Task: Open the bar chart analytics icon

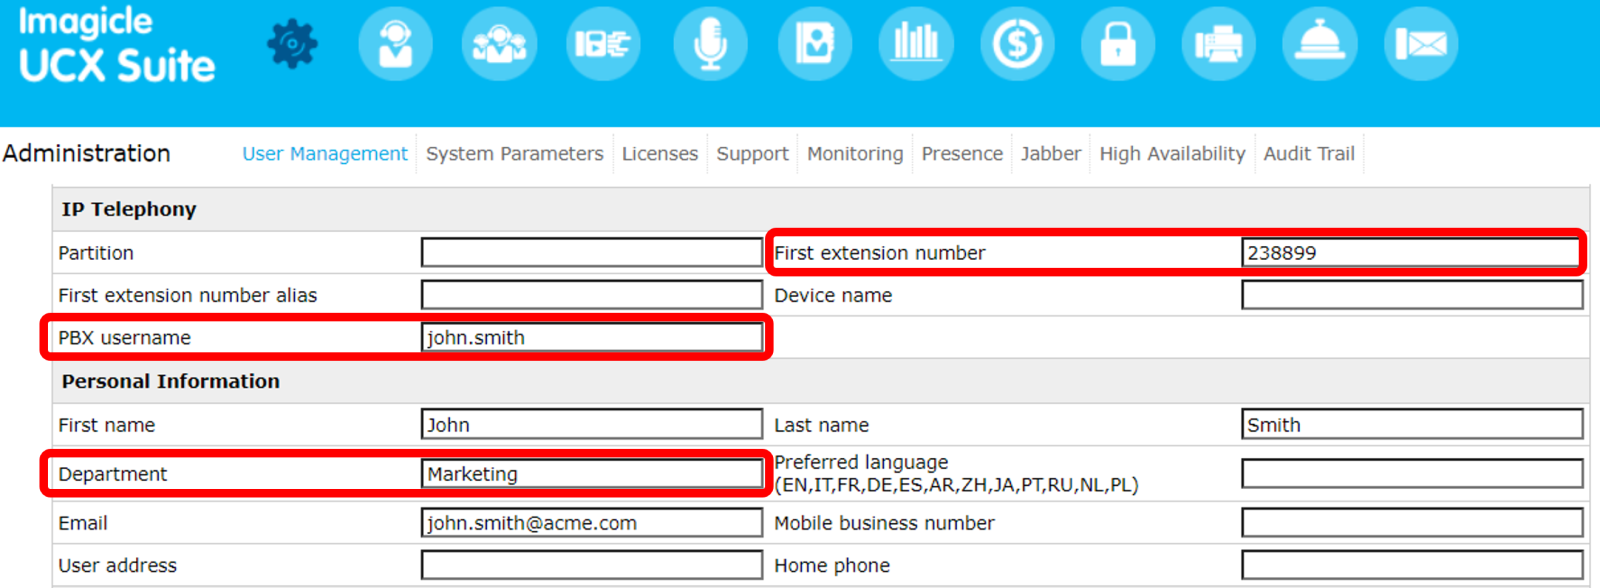Action: (x=916, y=44)
